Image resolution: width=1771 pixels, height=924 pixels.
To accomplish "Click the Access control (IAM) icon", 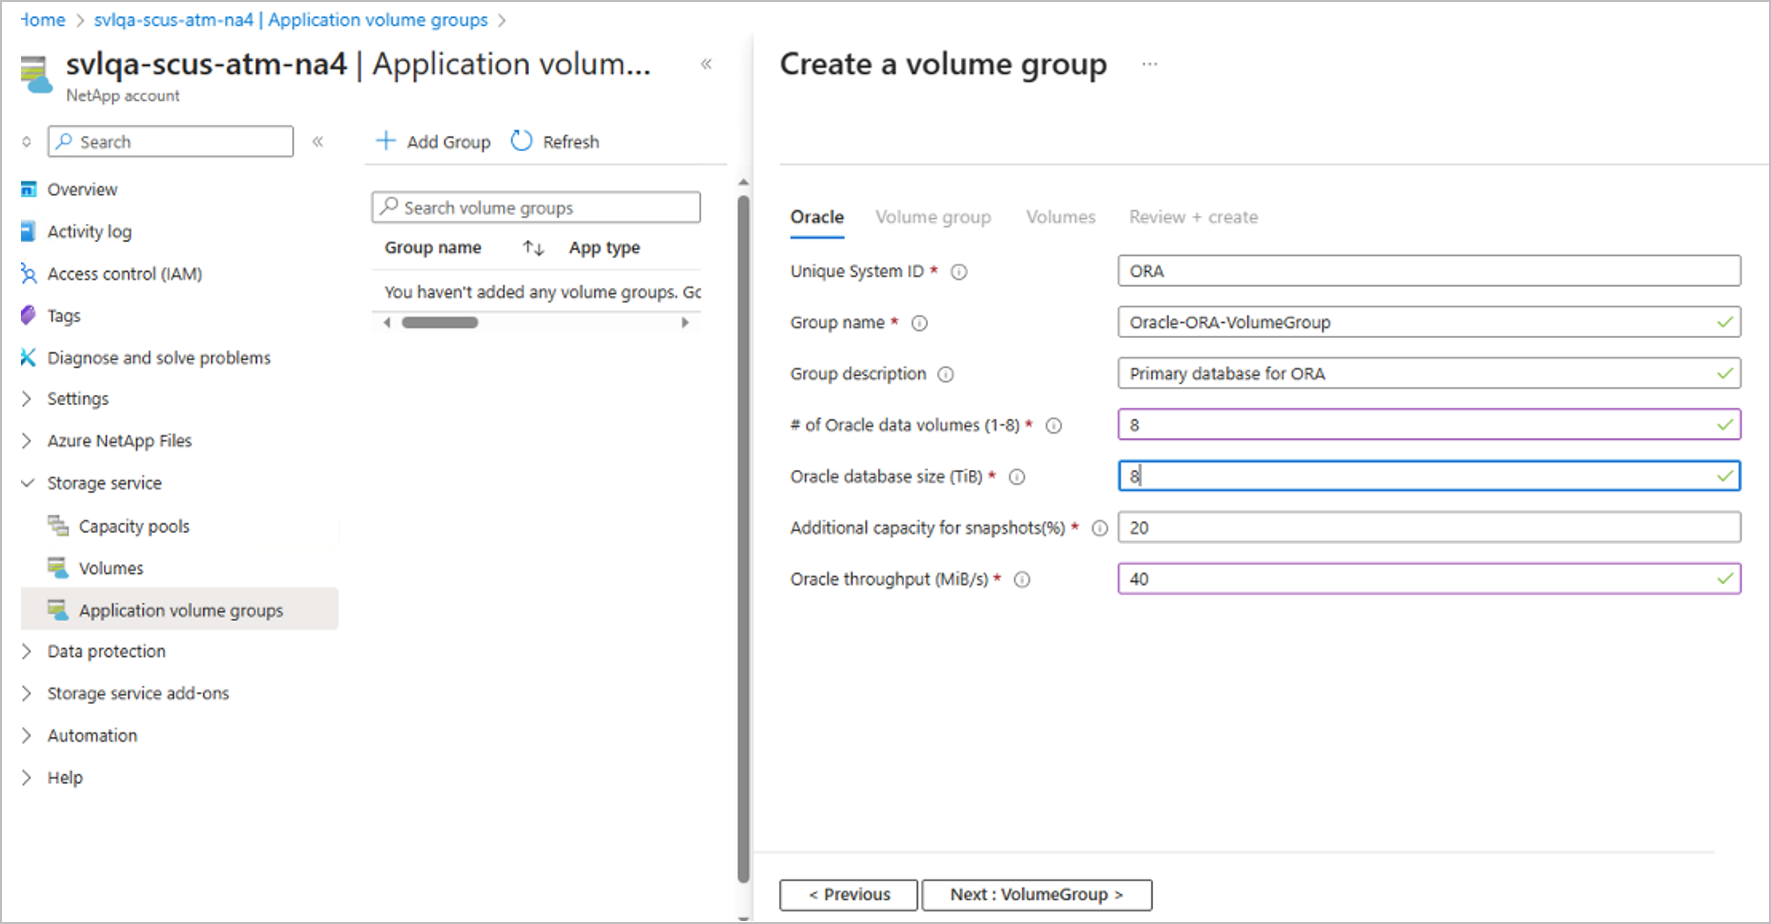I will (29, 273).
